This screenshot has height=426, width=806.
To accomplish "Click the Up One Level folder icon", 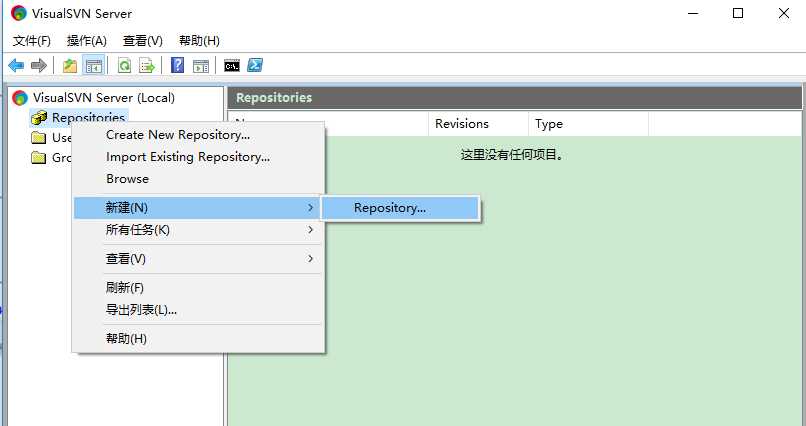I will (x=69, y=66).
